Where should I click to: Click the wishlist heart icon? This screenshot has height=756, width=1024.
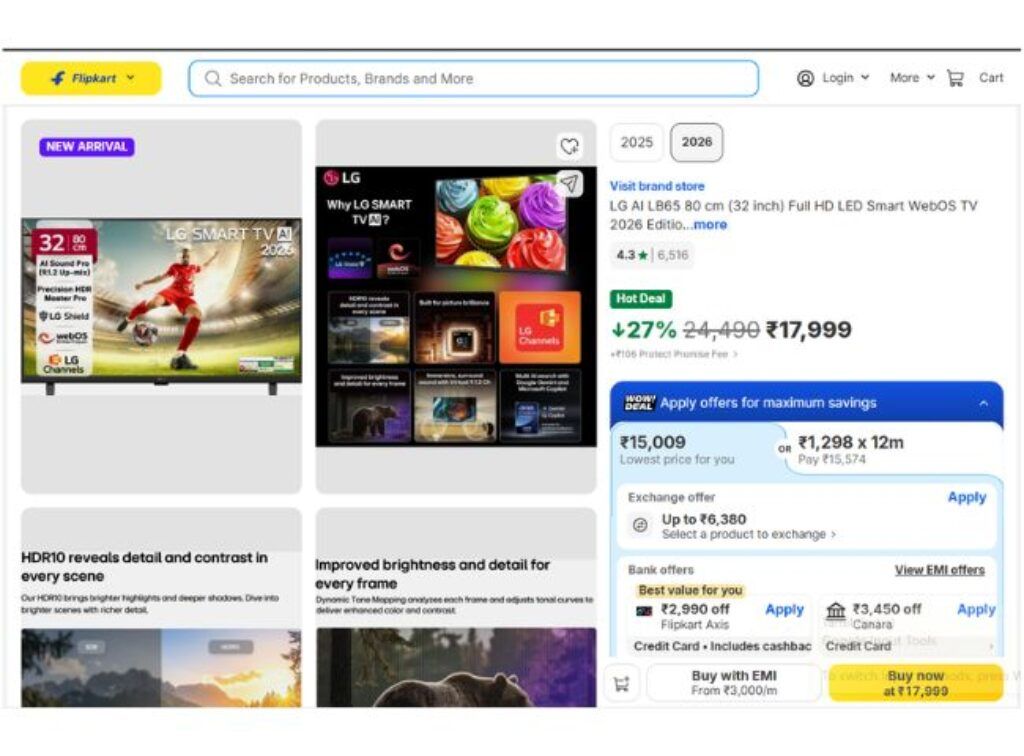coord(569,146)
